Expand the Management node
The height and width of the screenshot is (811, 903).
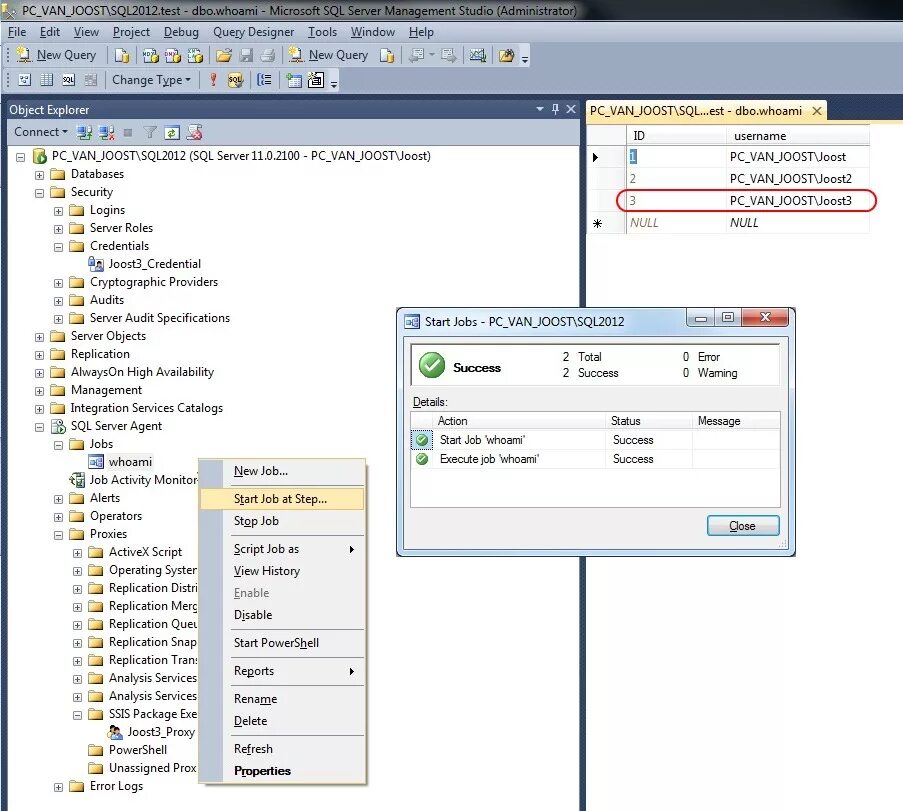click(x=39, y=391)
